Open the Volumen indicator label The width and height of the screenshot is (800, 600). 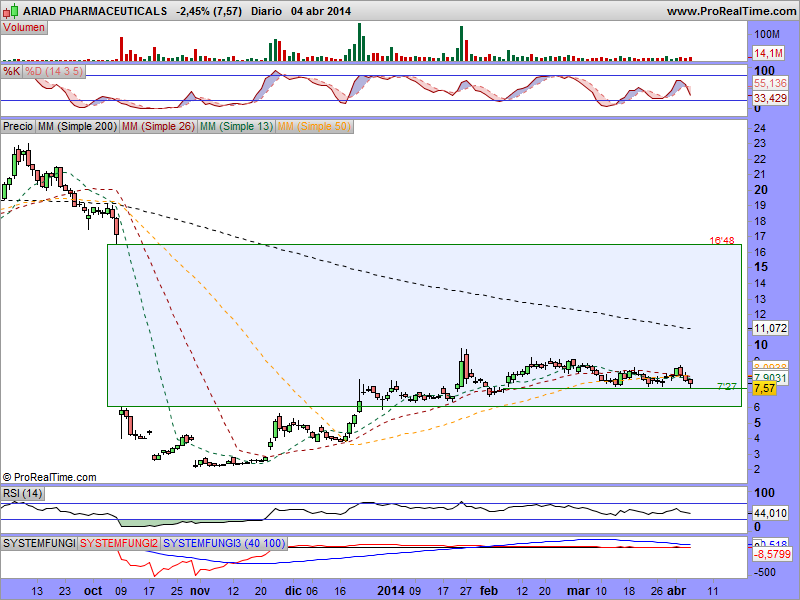click(24, 28)
